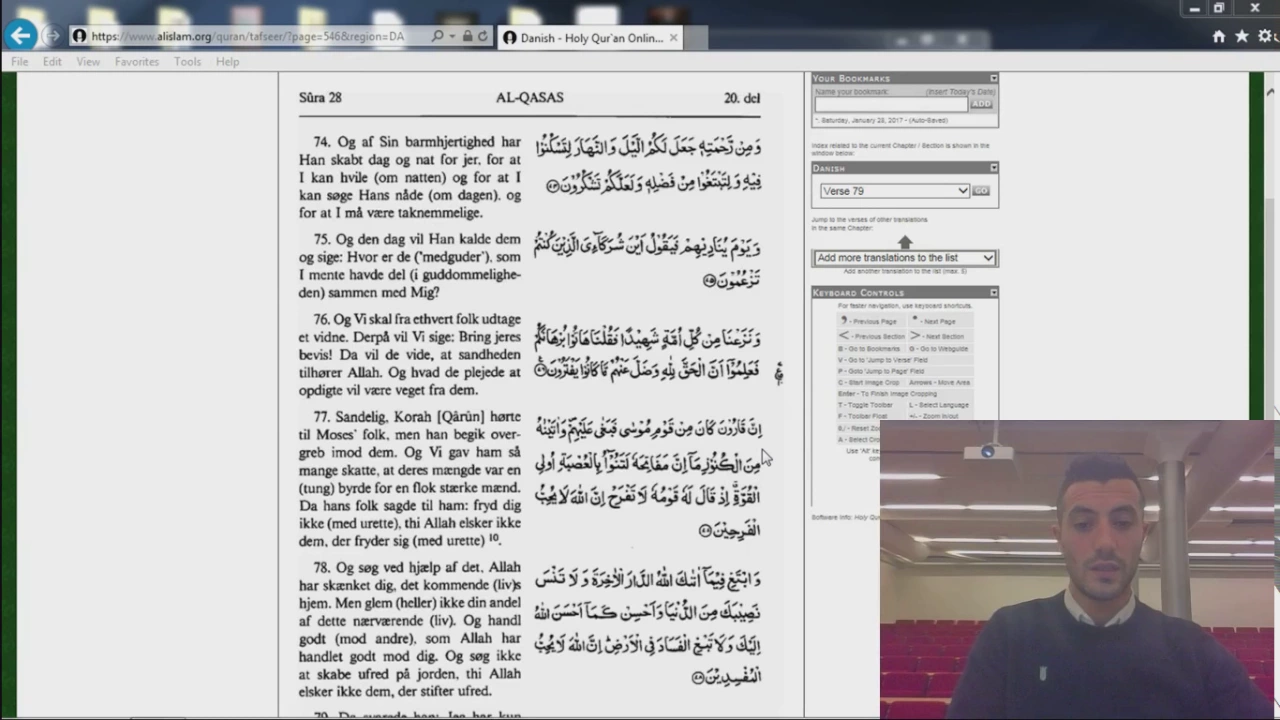Click the Select Language entry
The image size is (1280, 720).
tap(940, 405)
